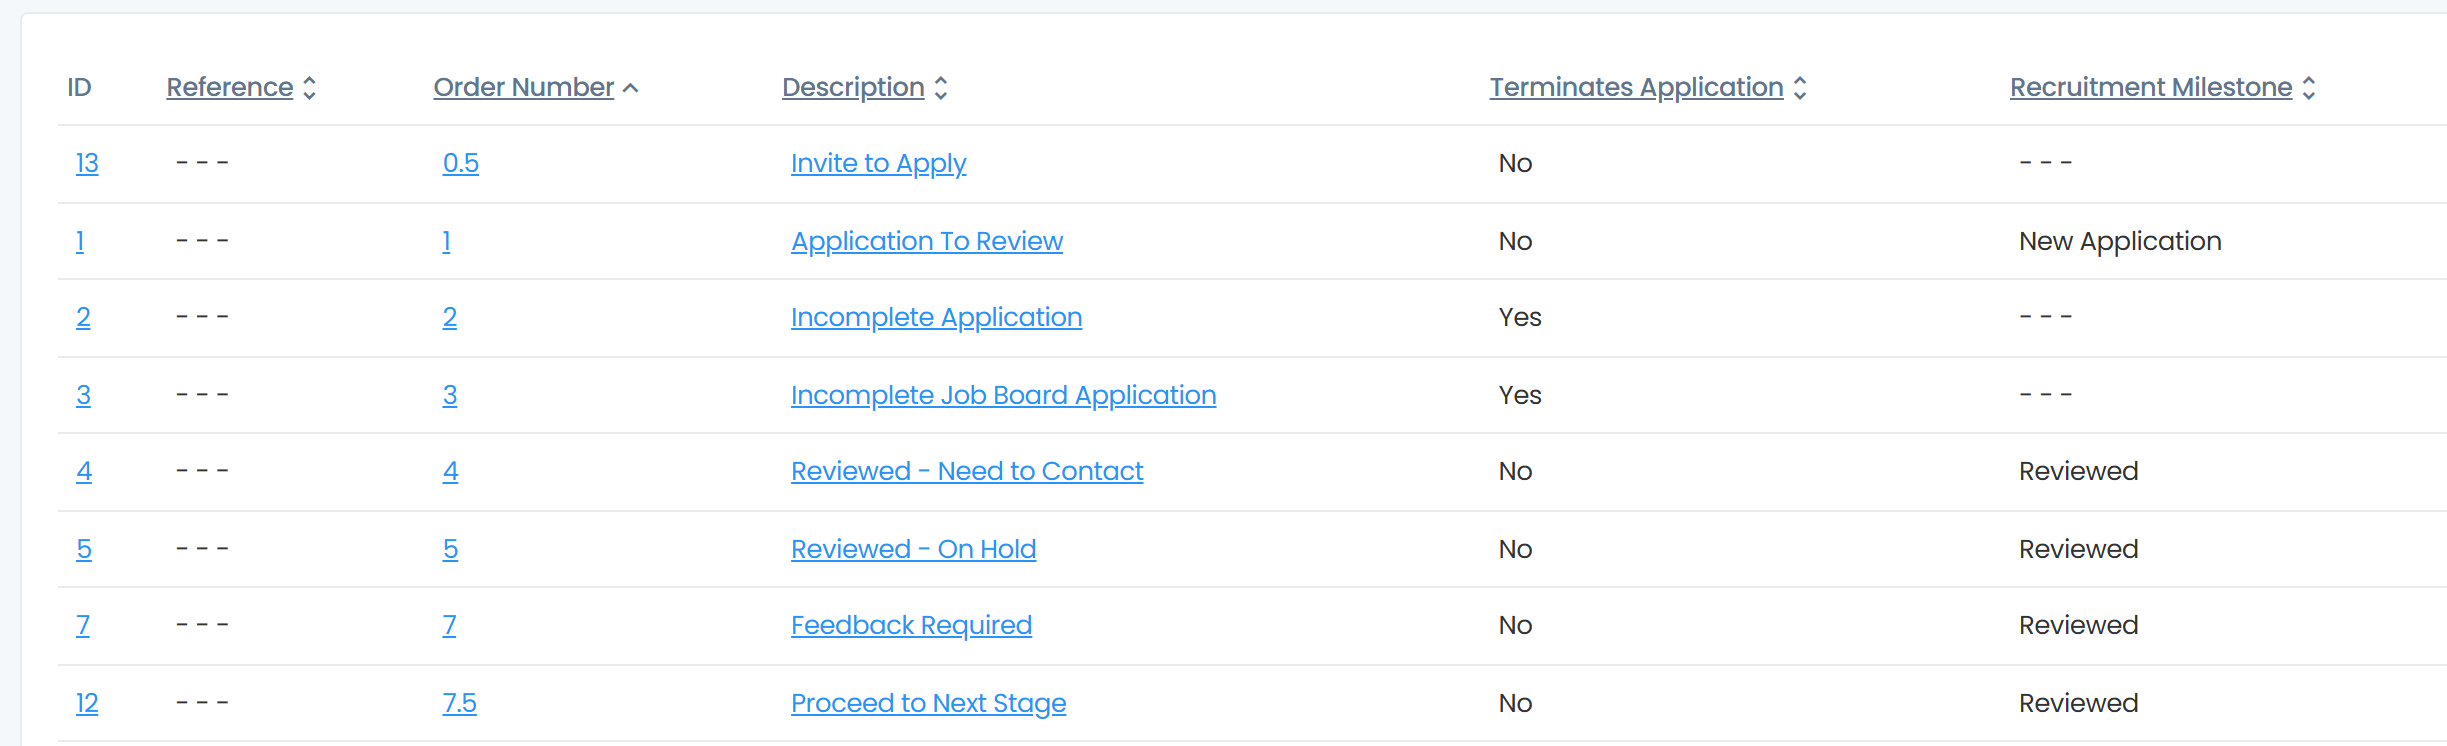Viewport: 2447px width, 746px height.
Task: Sort by the Description column header
Action: pos(853,87)
